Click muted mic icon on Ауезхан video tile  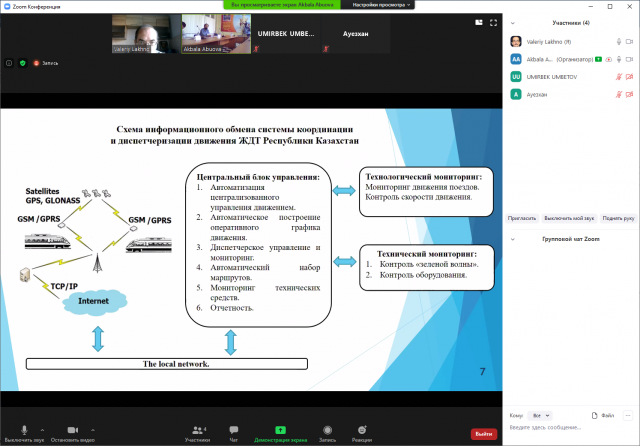tap(326, 49)
